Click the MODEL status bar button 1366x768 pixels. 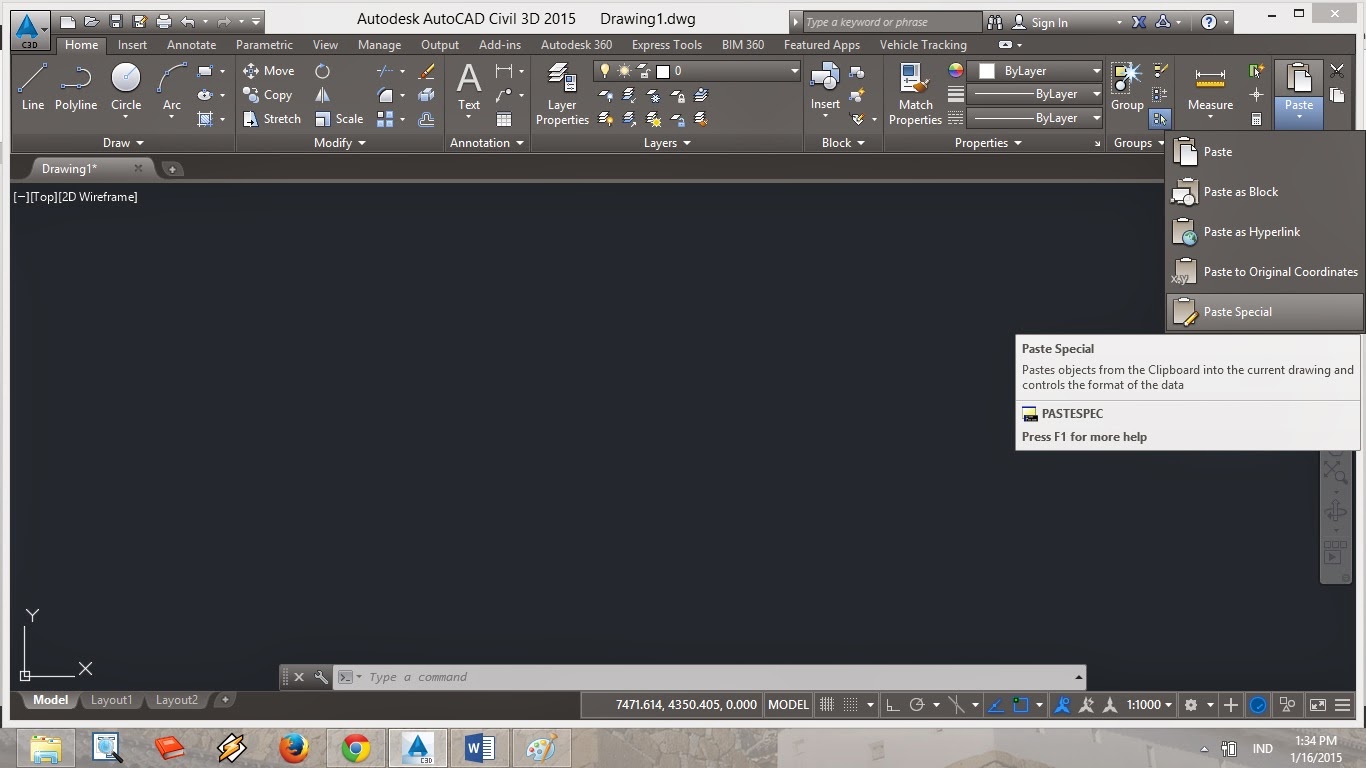[788, 705]
